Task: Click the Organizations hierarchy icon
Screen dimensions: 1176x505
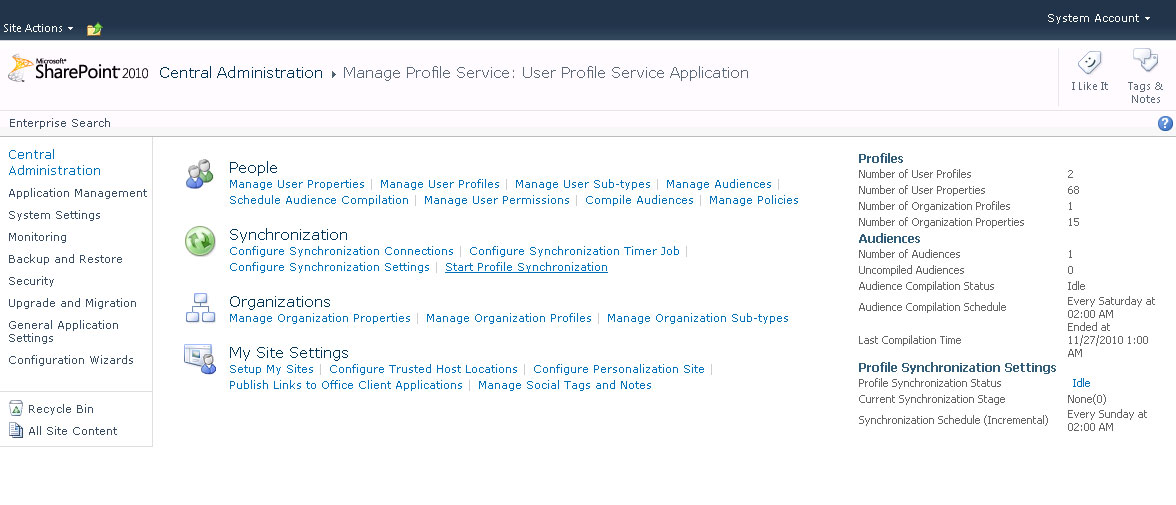Action: pos(200,308)
